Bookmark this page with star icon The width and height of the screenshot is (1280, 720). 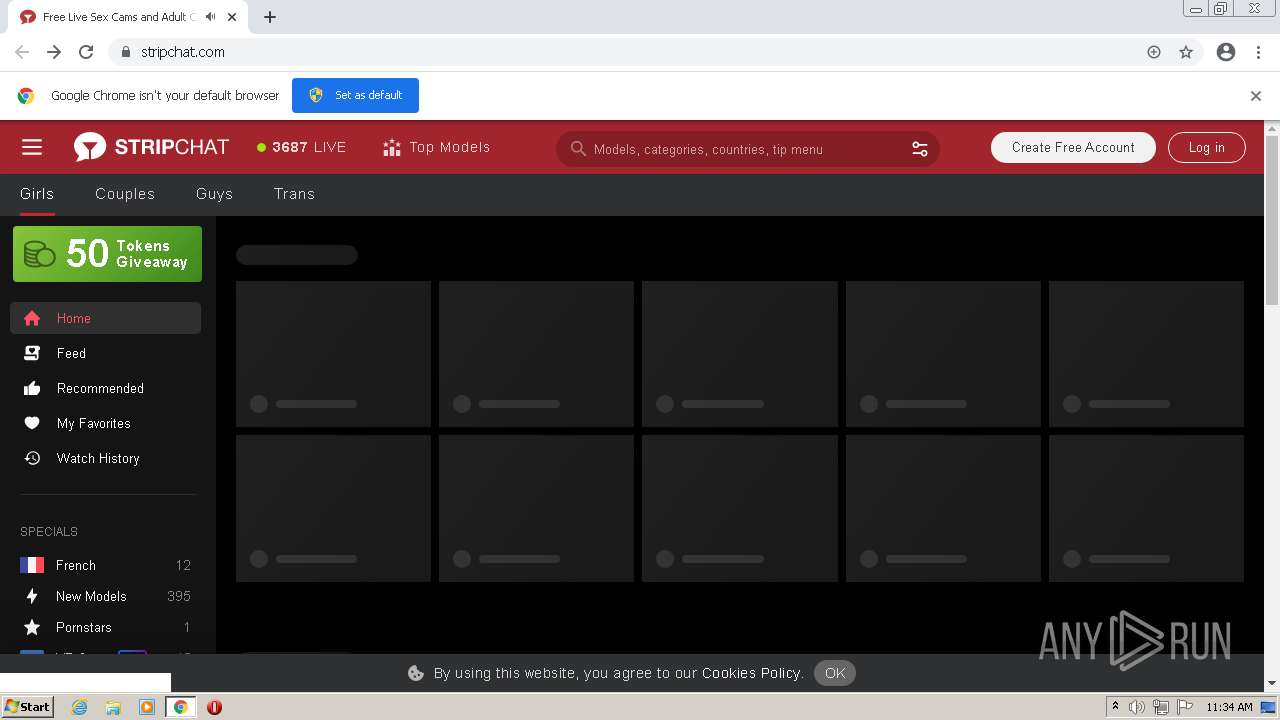(1186, 52)
